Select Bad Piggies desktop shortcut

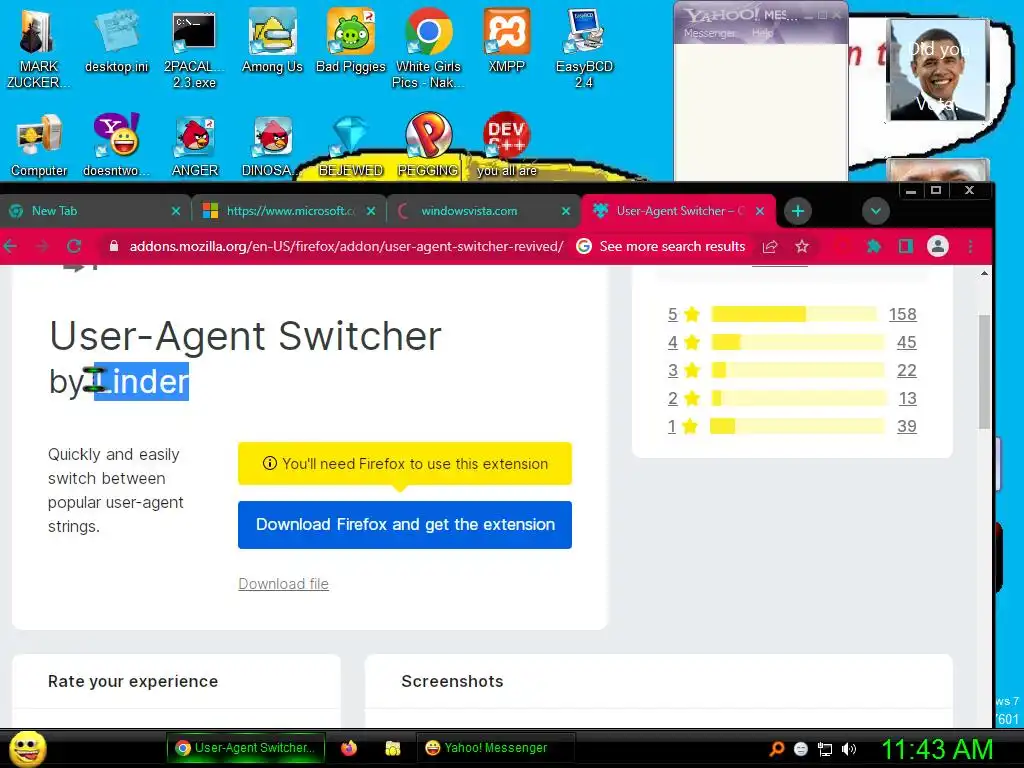(x=351, y=40)
